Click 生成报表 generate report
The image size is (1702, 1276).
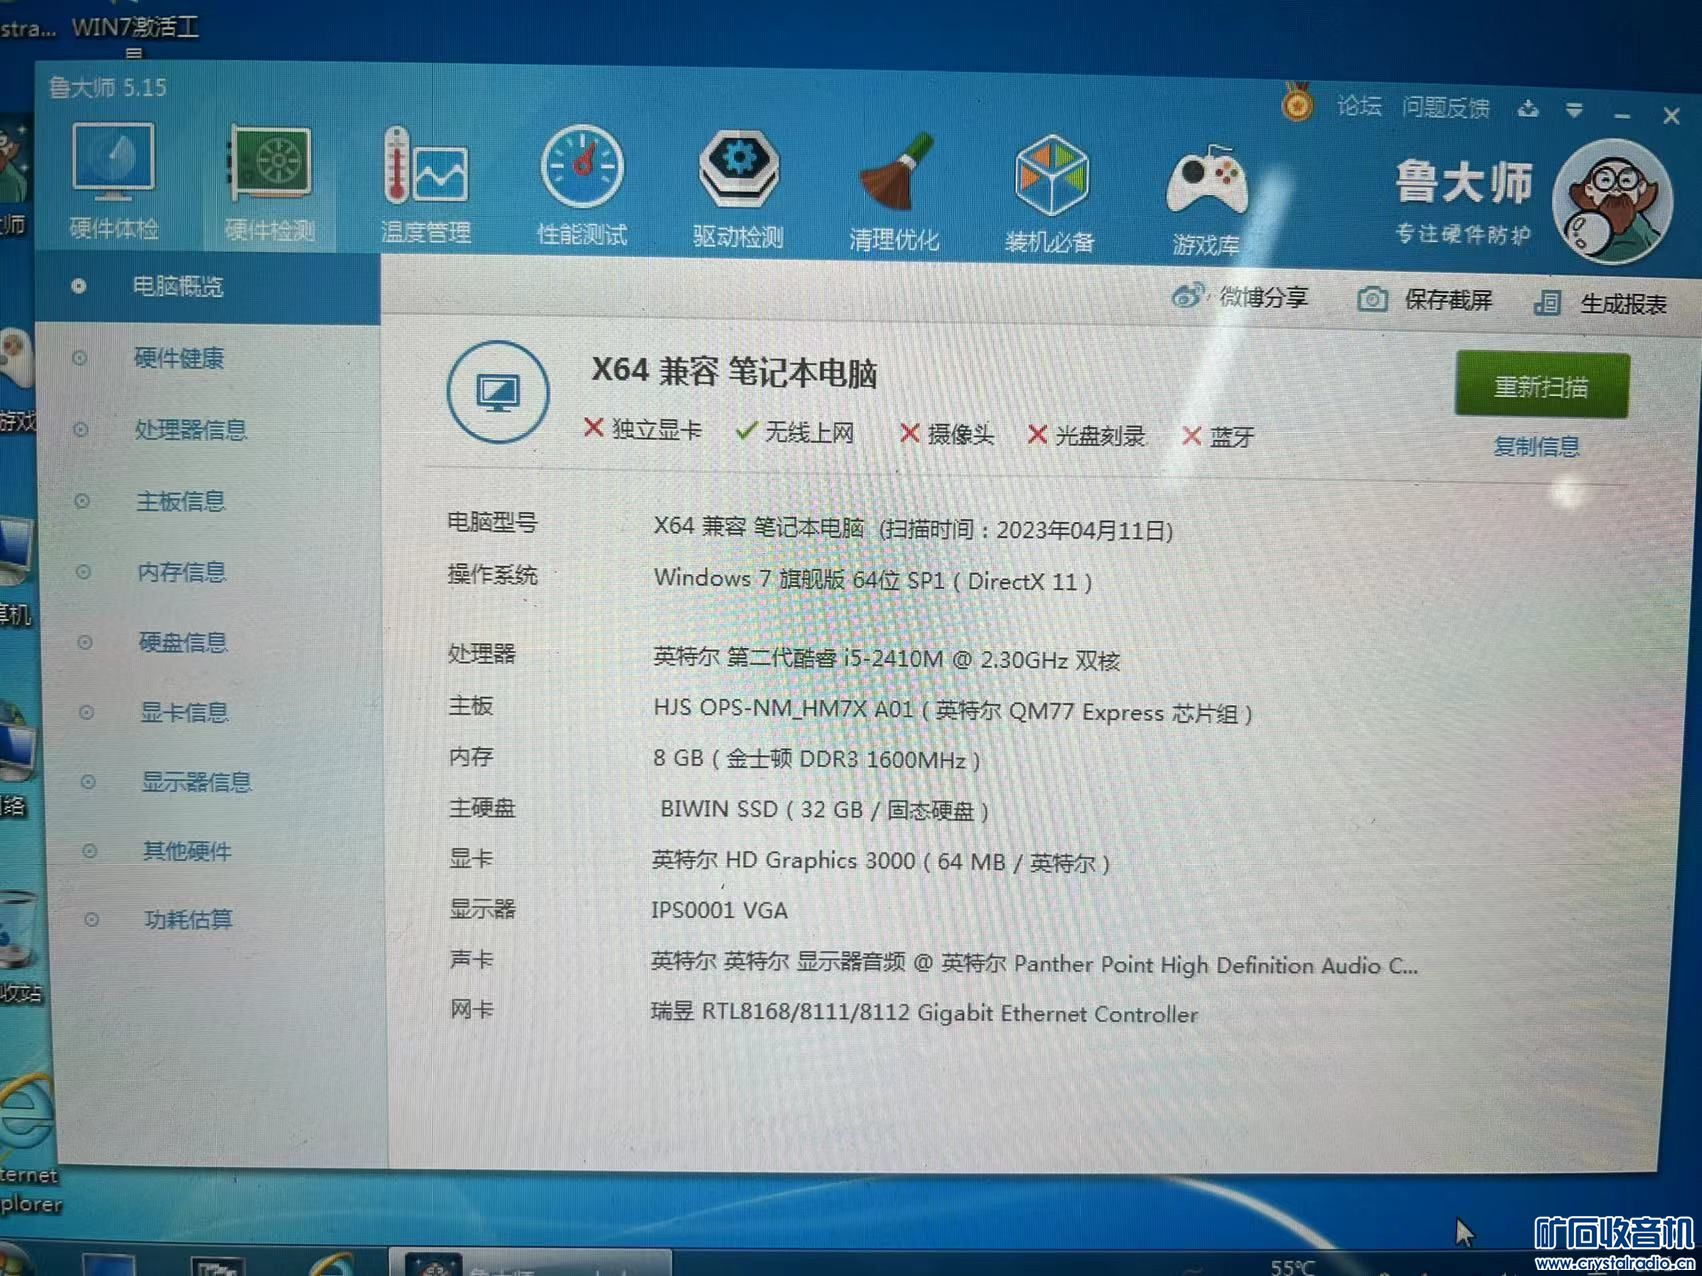point(1600,303)
